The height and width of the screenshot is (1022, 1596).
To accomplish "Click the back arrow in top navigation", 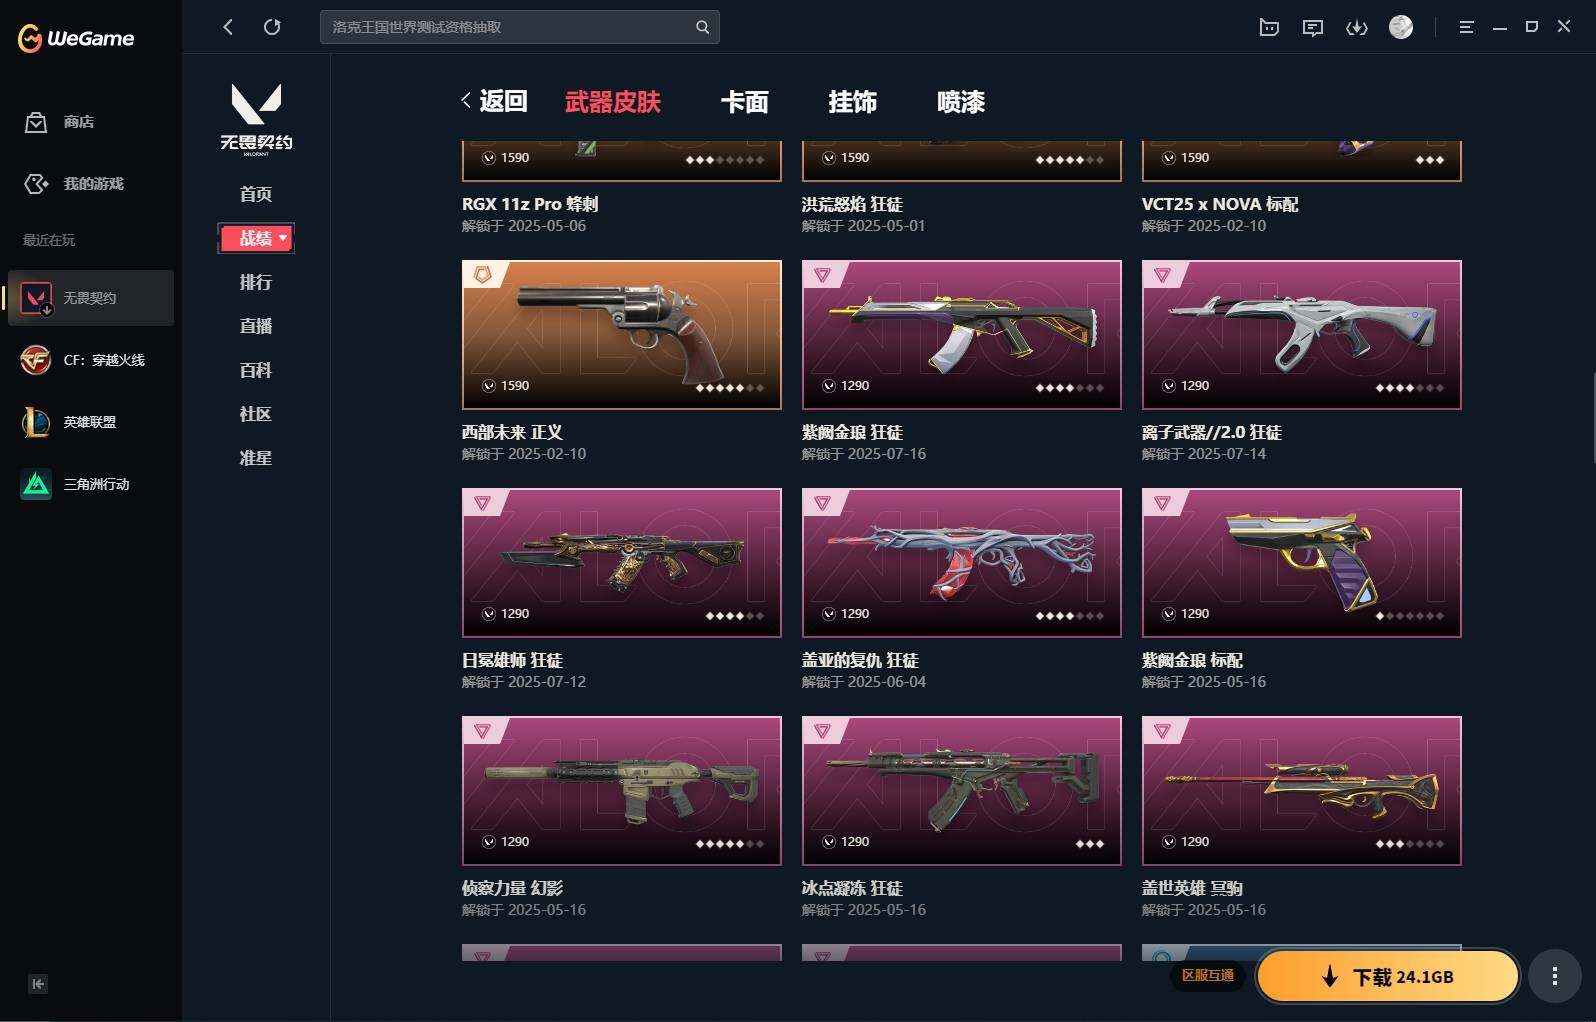I will point(228,27).
